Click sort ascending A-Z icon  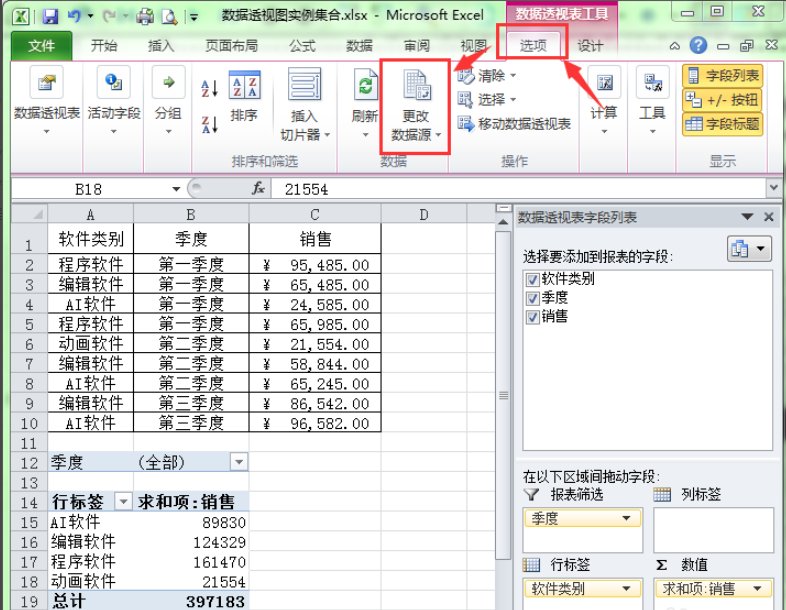pyautogui.click(x=209, y=88)
